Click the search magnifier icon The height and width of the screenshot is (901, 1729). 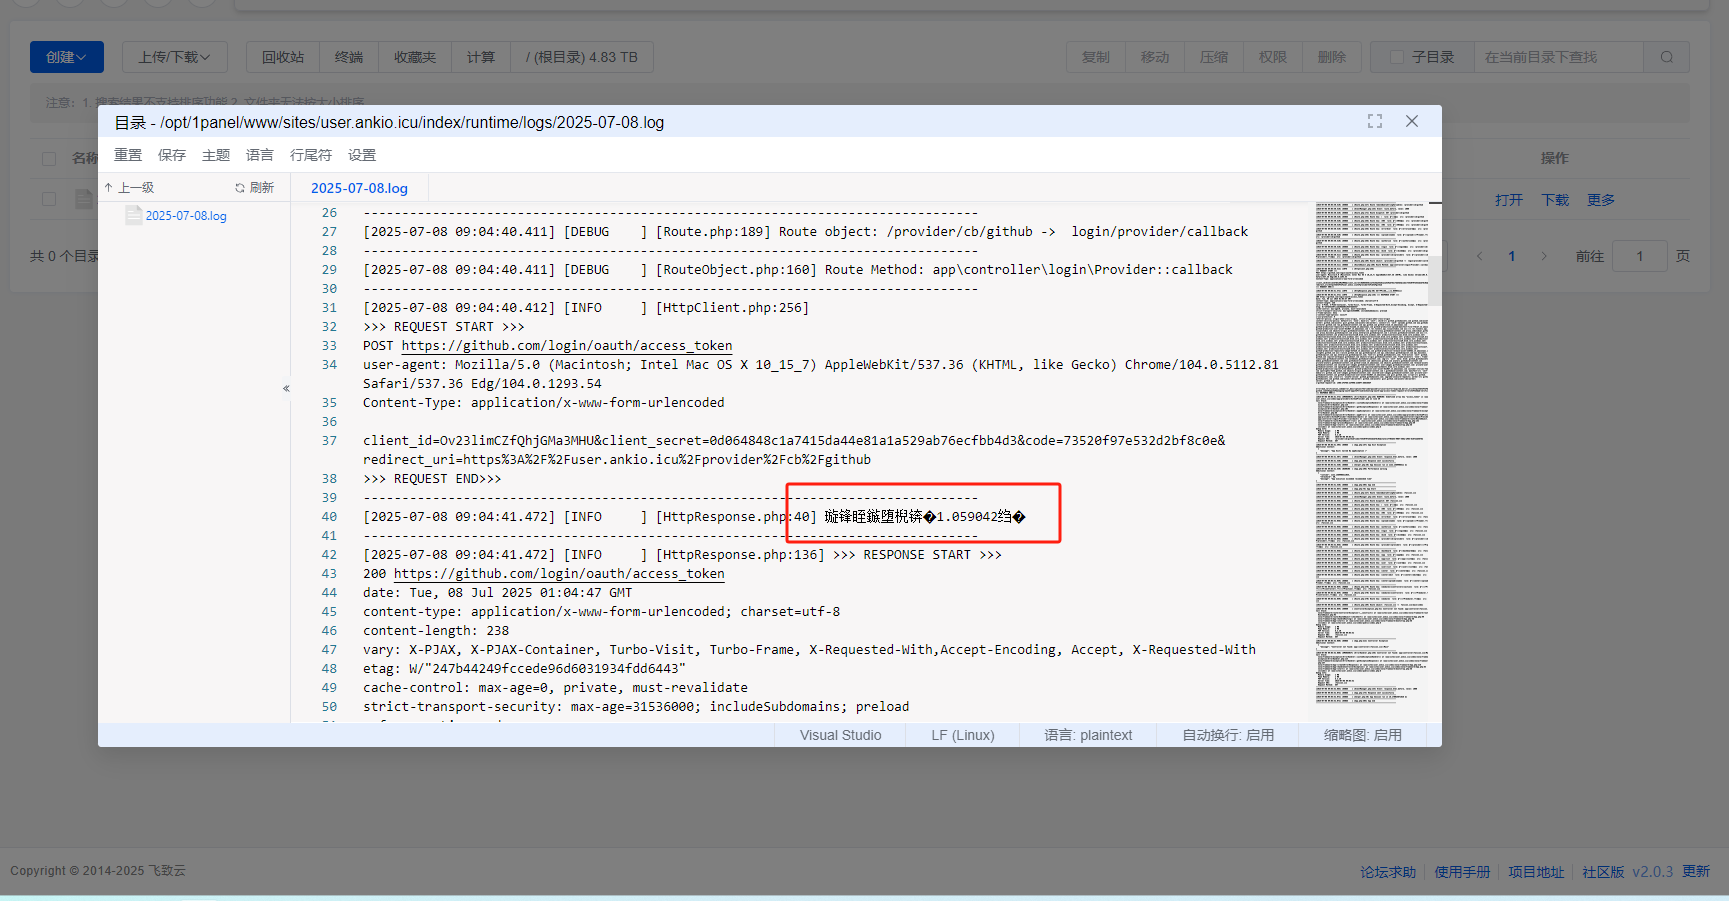tap(1667, 57)
